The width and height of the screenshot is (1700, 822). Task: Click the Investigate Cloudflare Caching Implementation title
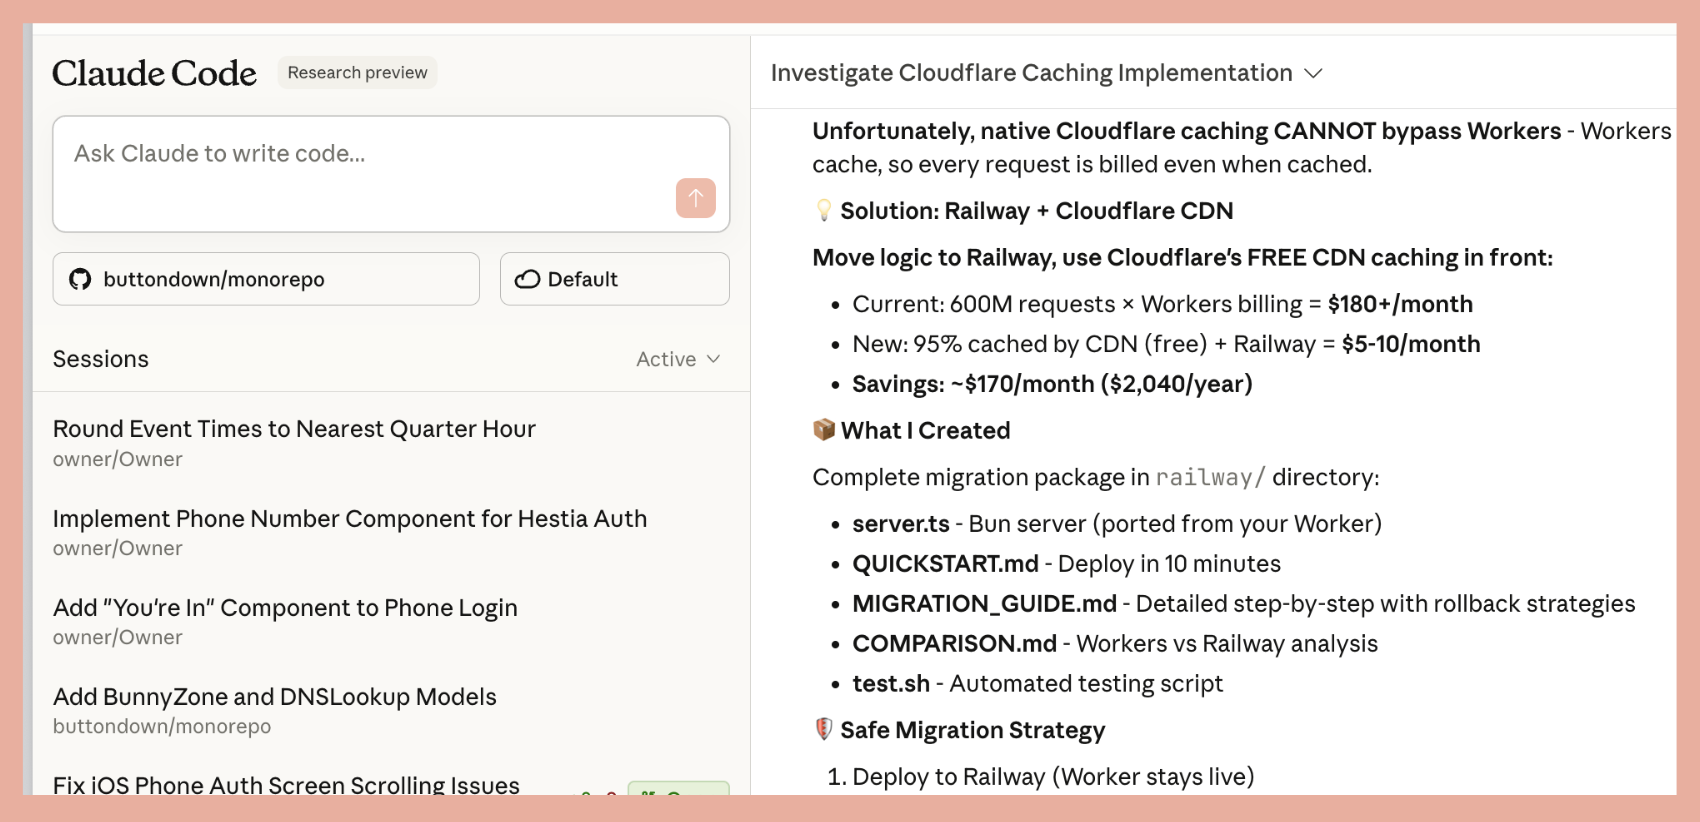(1031, 73)
